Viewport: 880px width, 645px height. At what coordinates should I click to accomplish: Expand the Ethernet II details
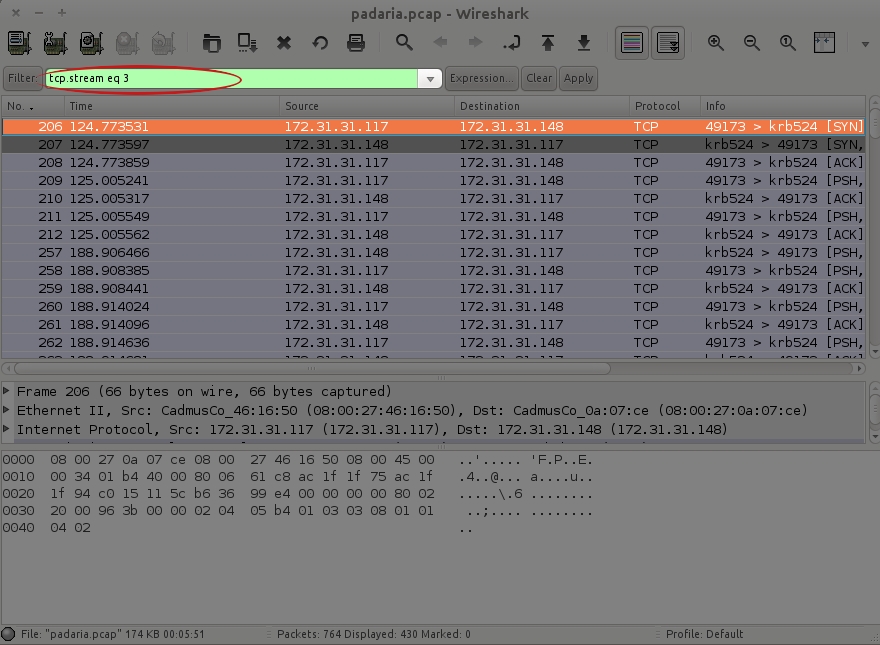[x=6, y=409]
